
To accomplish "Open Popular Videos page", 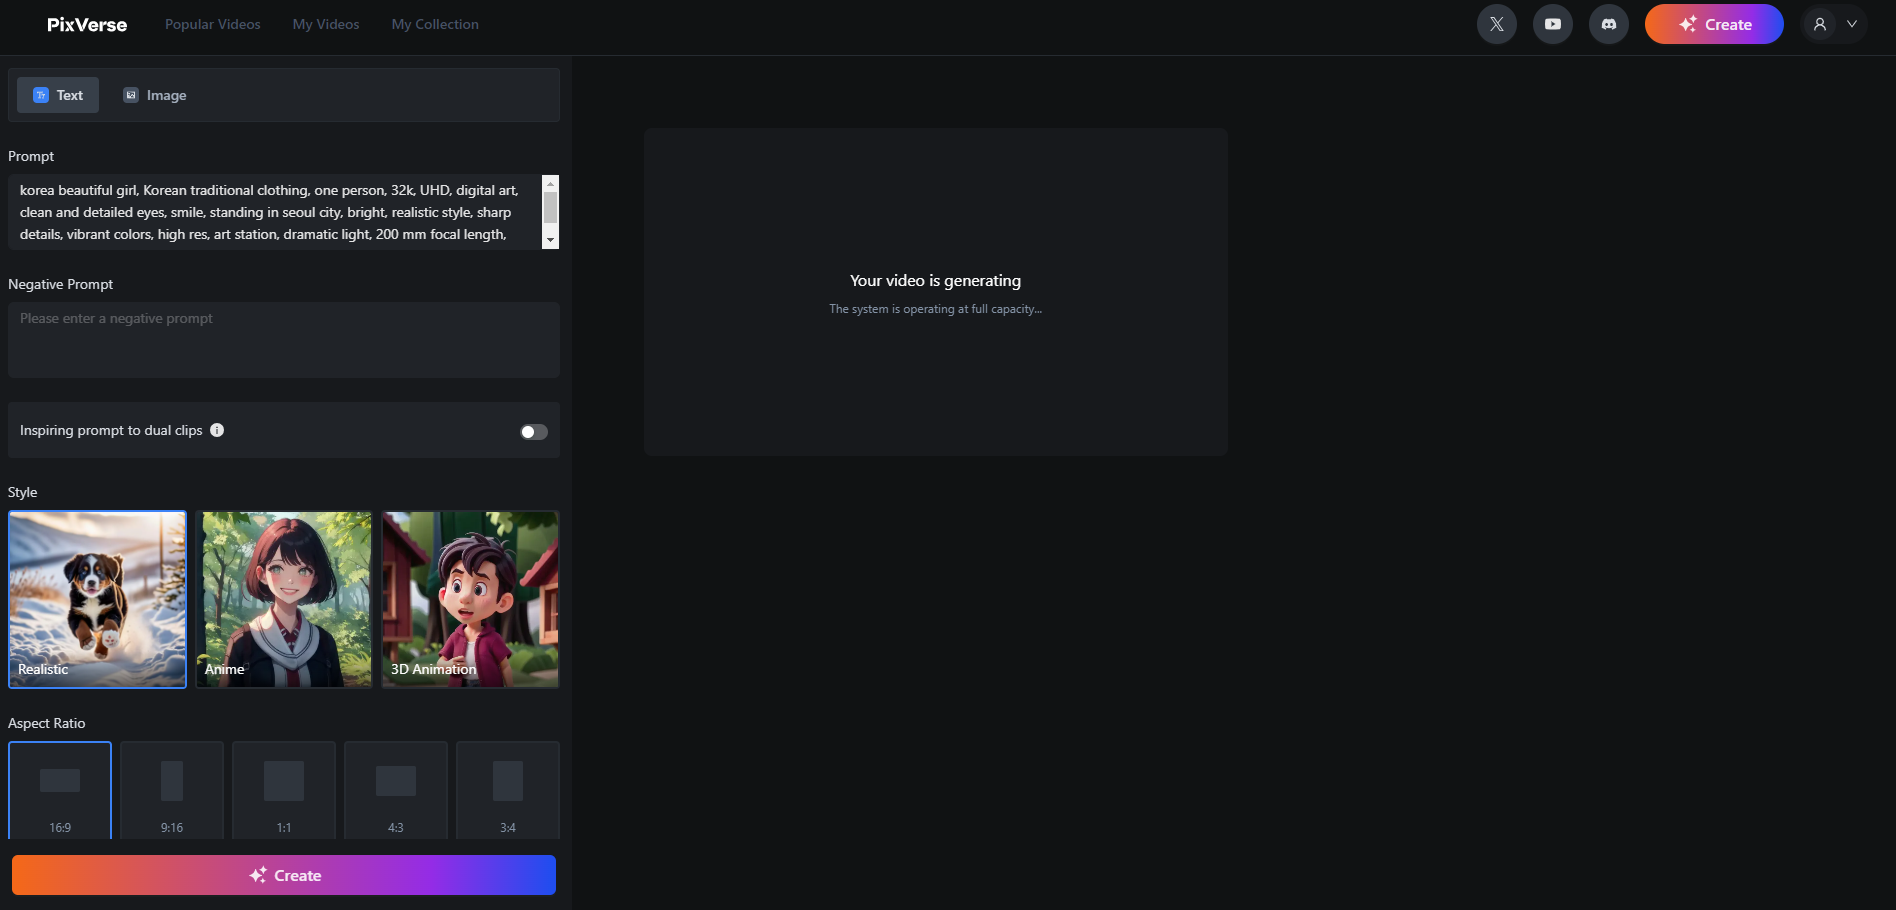I will tap(212, 24).
